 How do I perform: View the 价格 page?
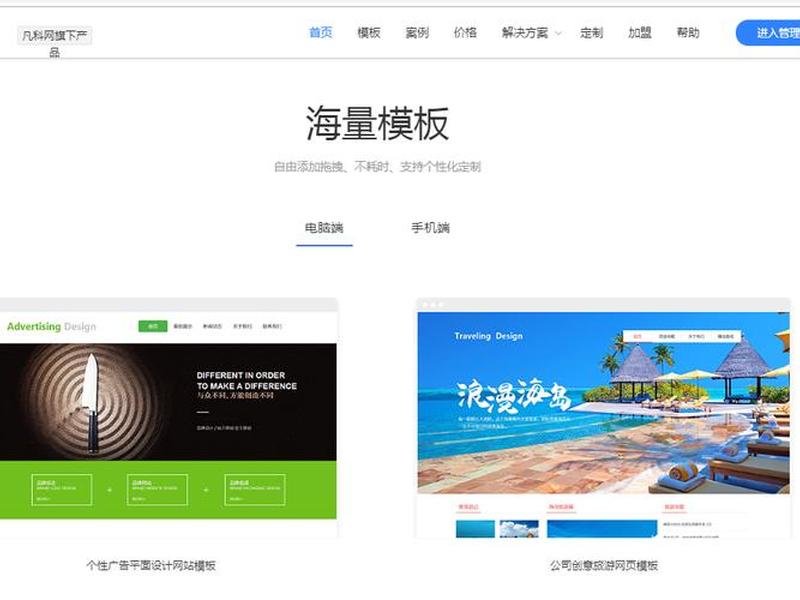click(465, 33)
